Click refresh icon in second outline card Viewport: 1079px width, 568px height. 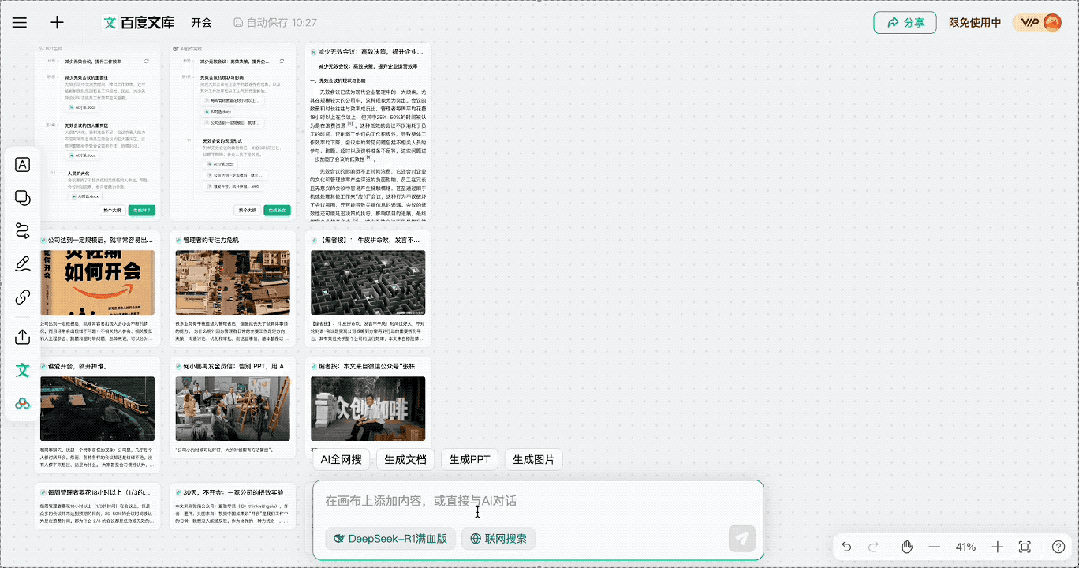coord(282,61)
